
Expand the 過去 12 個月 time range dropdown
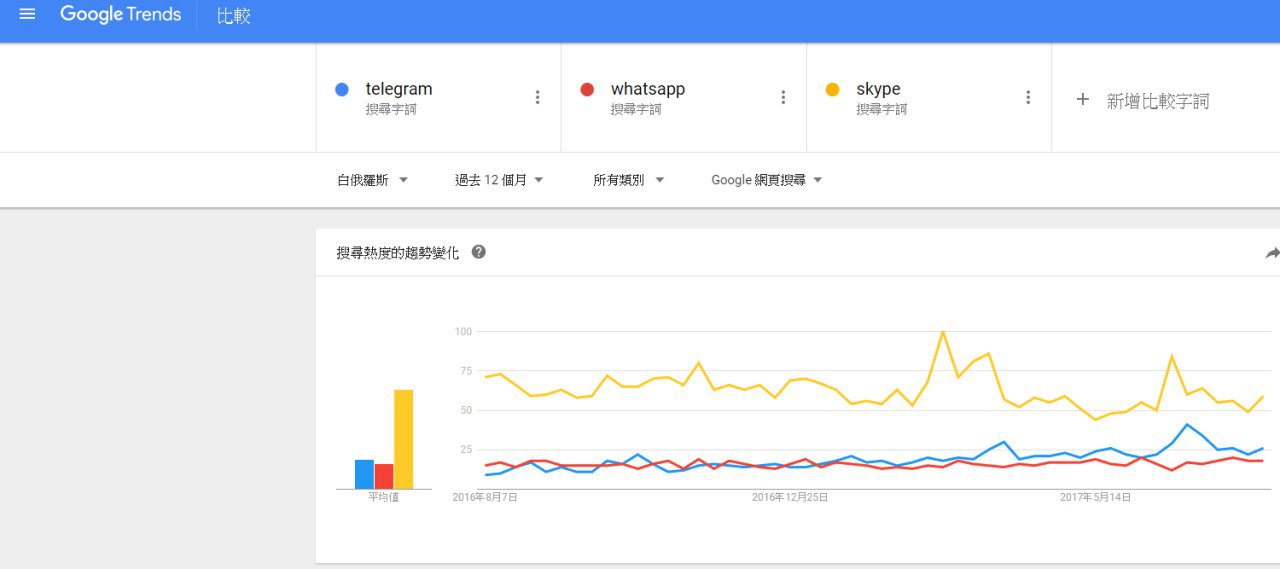pos(499,180)
